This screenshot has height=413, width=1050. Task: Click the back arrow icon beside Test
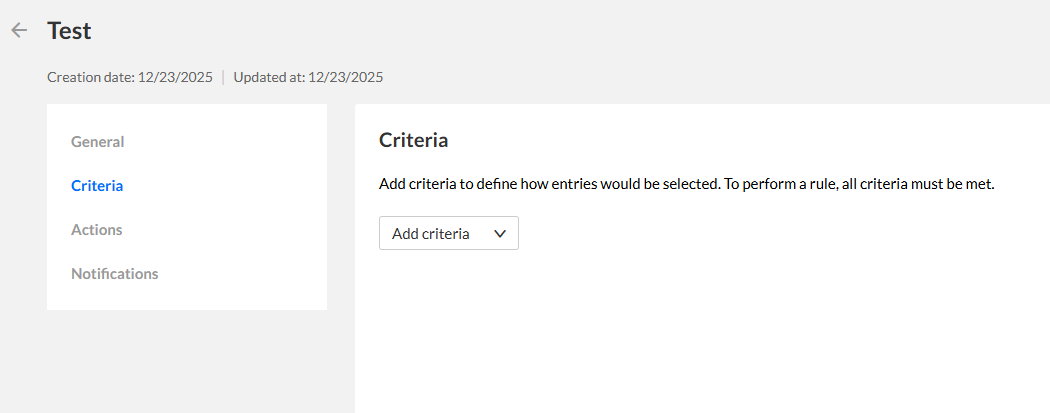(19, 31)
